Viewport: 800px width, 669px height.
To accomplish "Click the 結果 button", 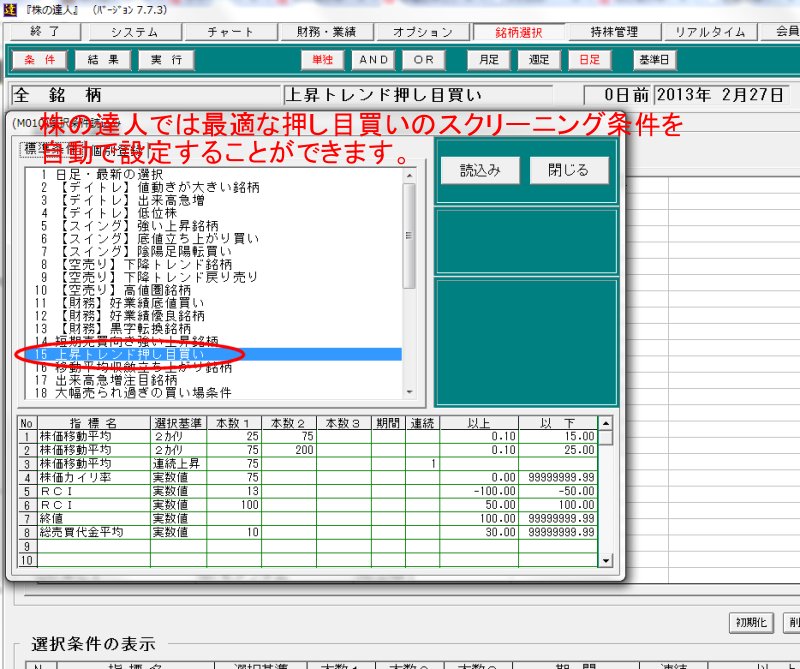I will [103, 60].
